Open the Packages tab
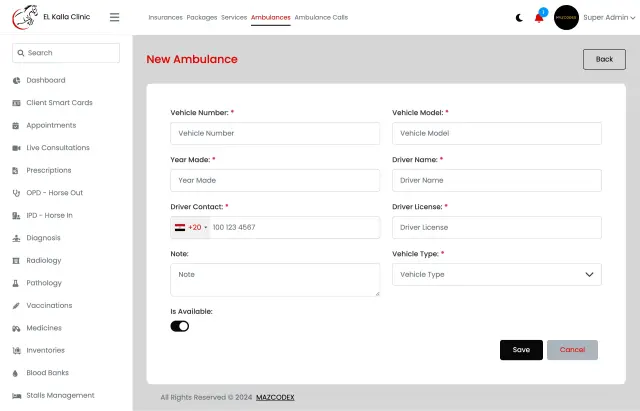This screenshot has width=640, height=411. pyautogui.click(x=202, y=18)
